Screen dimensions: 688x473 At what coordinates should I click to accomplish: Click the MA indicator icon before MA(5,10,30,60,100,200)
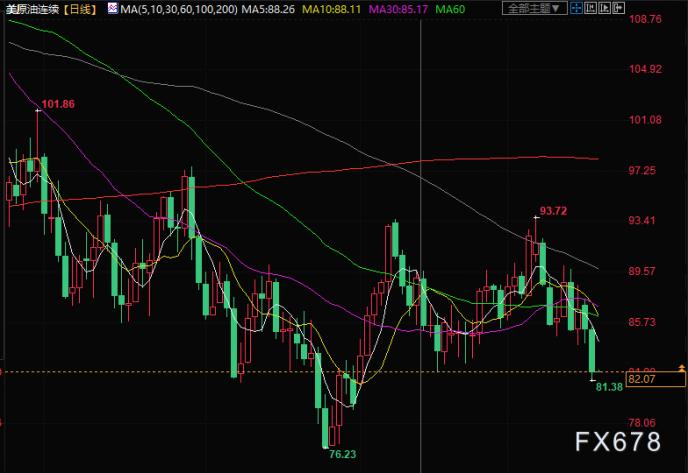coord(113,8)
